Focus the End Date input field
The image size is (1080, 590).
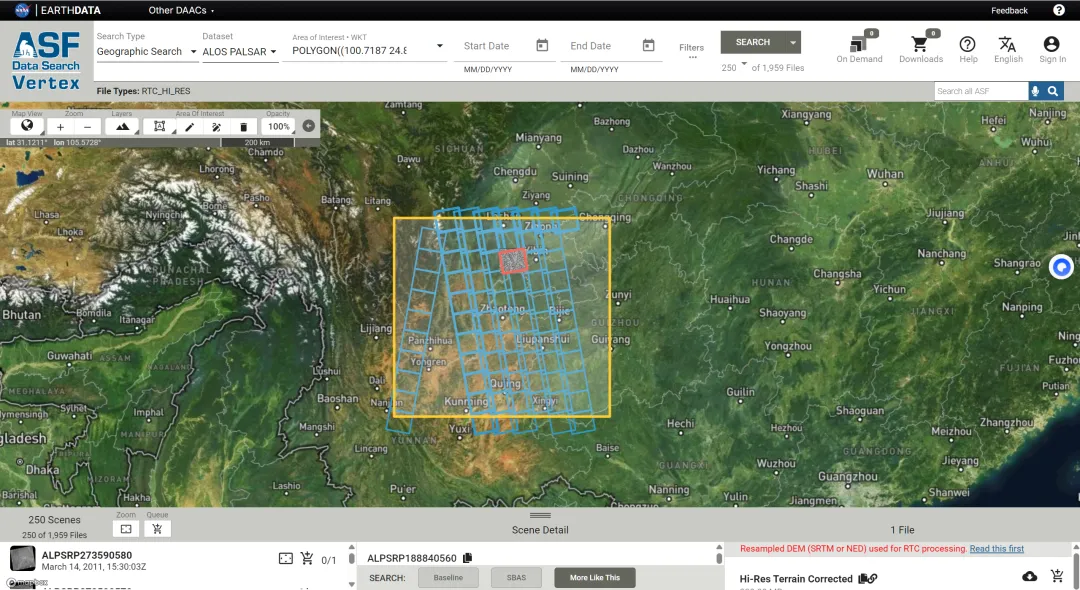tap(602, 46)
